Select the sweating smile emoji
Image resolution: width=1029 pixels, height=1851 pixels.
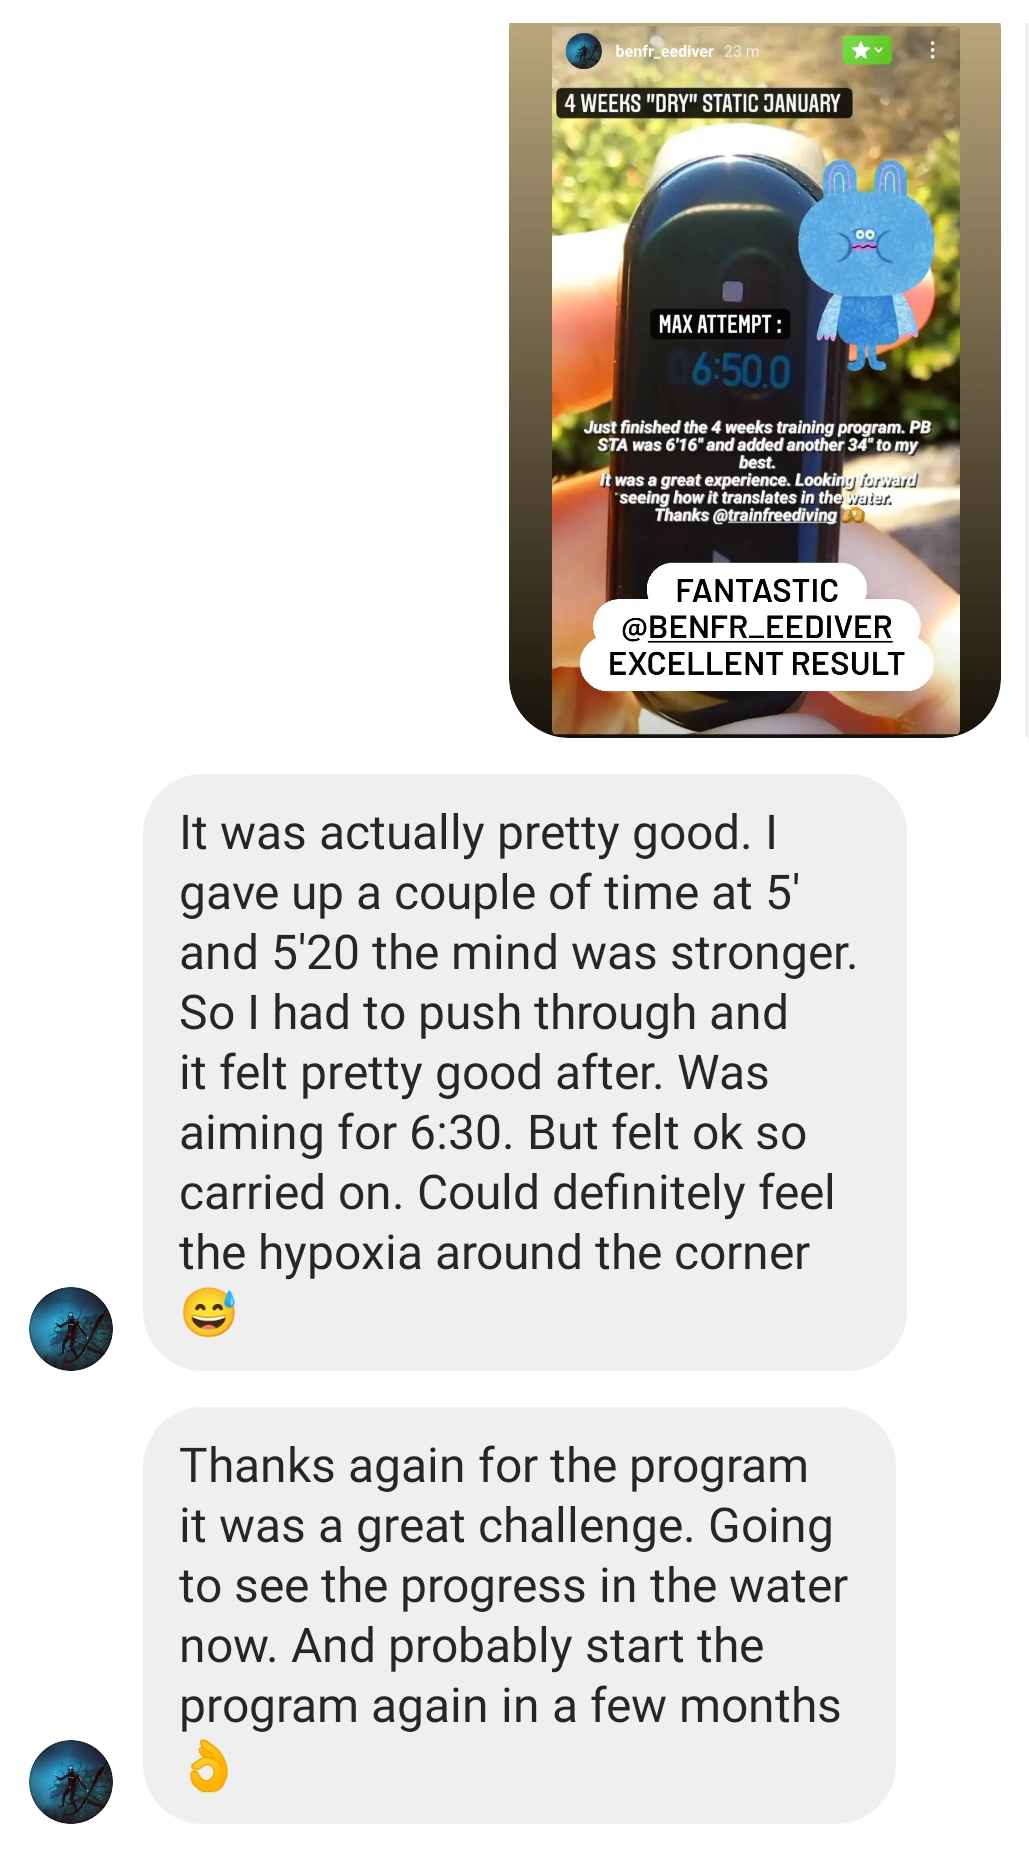click(x=209, y=1313)
